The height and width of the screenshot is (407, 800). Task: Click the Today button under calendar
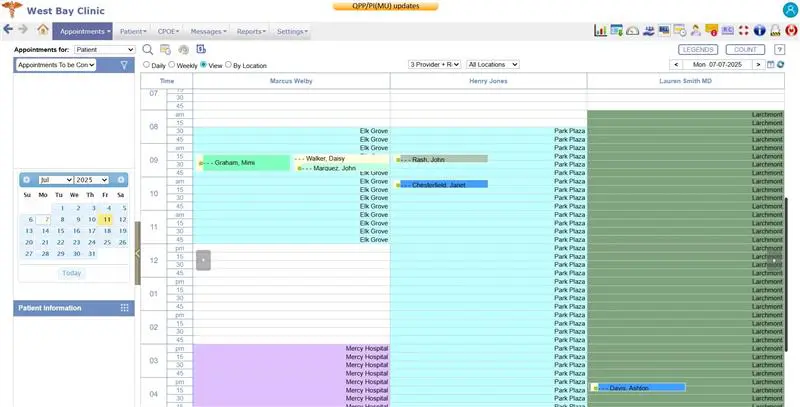72,273
